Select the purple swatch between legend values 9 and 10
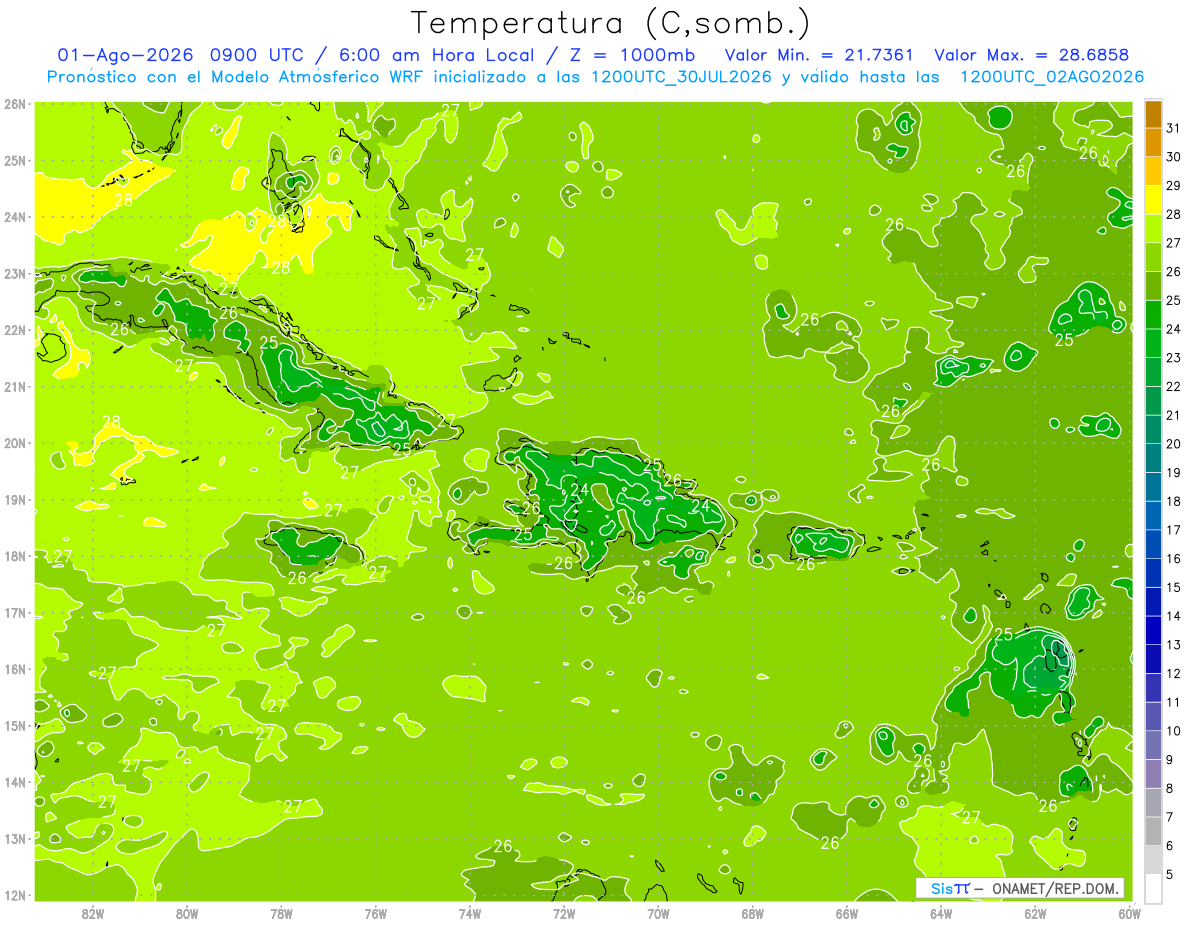The image size is (1200, 927). 1154,744
